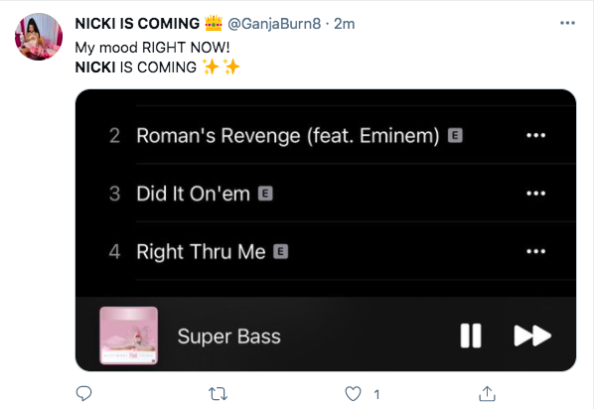The width and height of the screenshot is (595, 409).
Task: Open the 2m timestamp link
Action: 344,24
